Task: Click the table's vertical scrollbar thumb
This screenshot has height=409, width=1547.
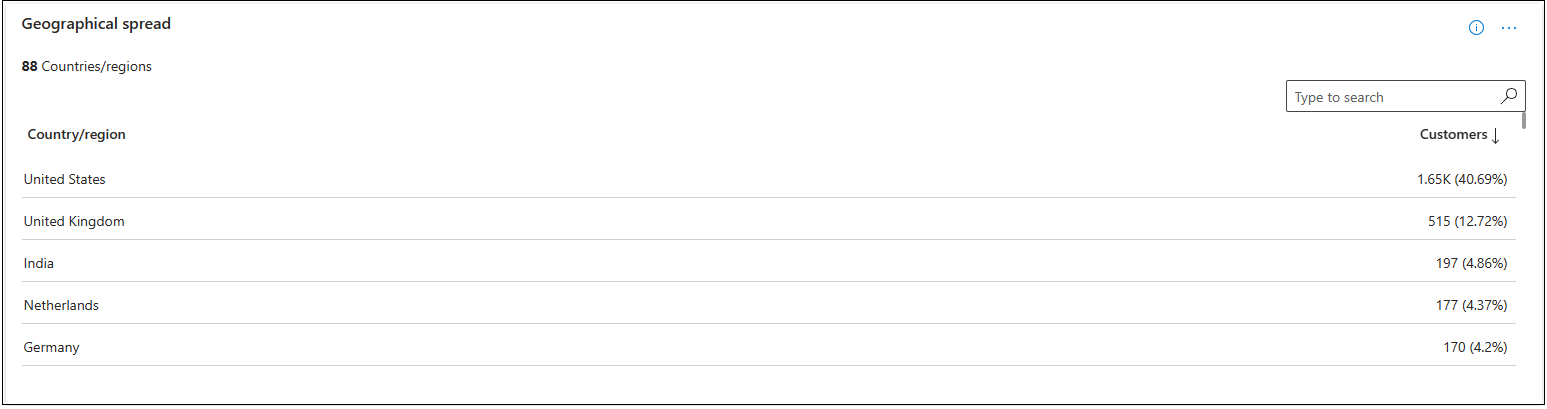Action: [1523, 121]
